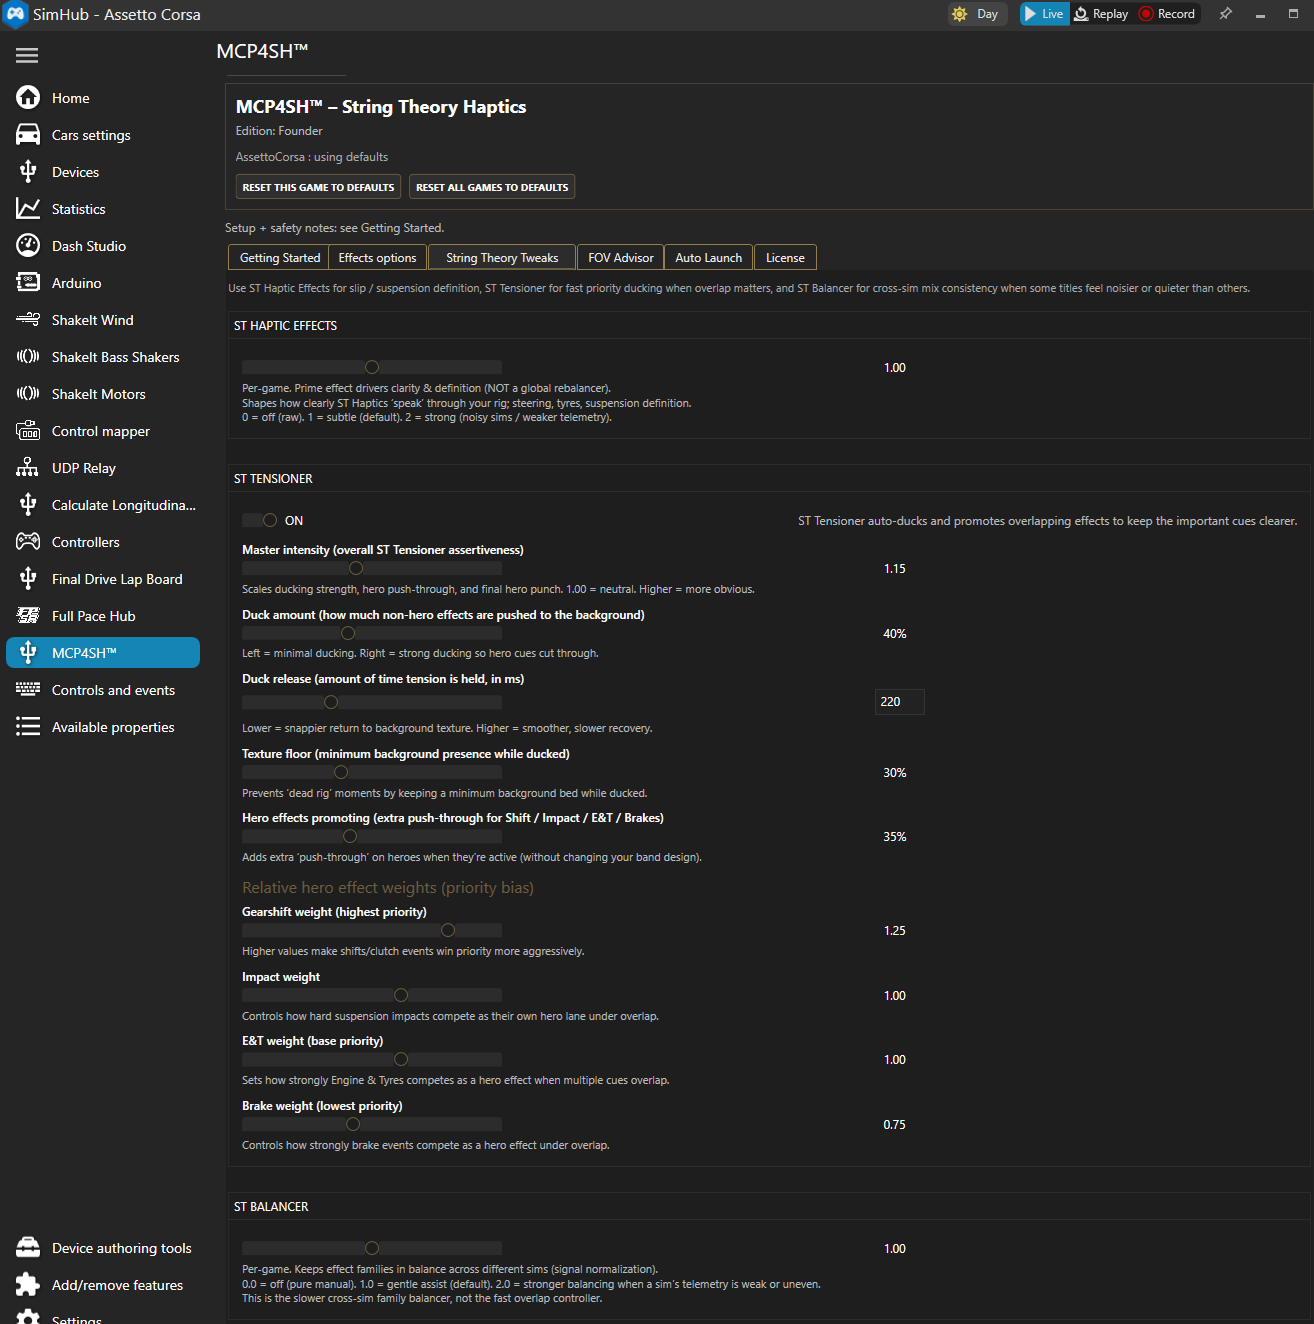Viewport: 1314px width, 1324px height.
Task: Open Controllers gamepad icon
Action: pos(28,542)
